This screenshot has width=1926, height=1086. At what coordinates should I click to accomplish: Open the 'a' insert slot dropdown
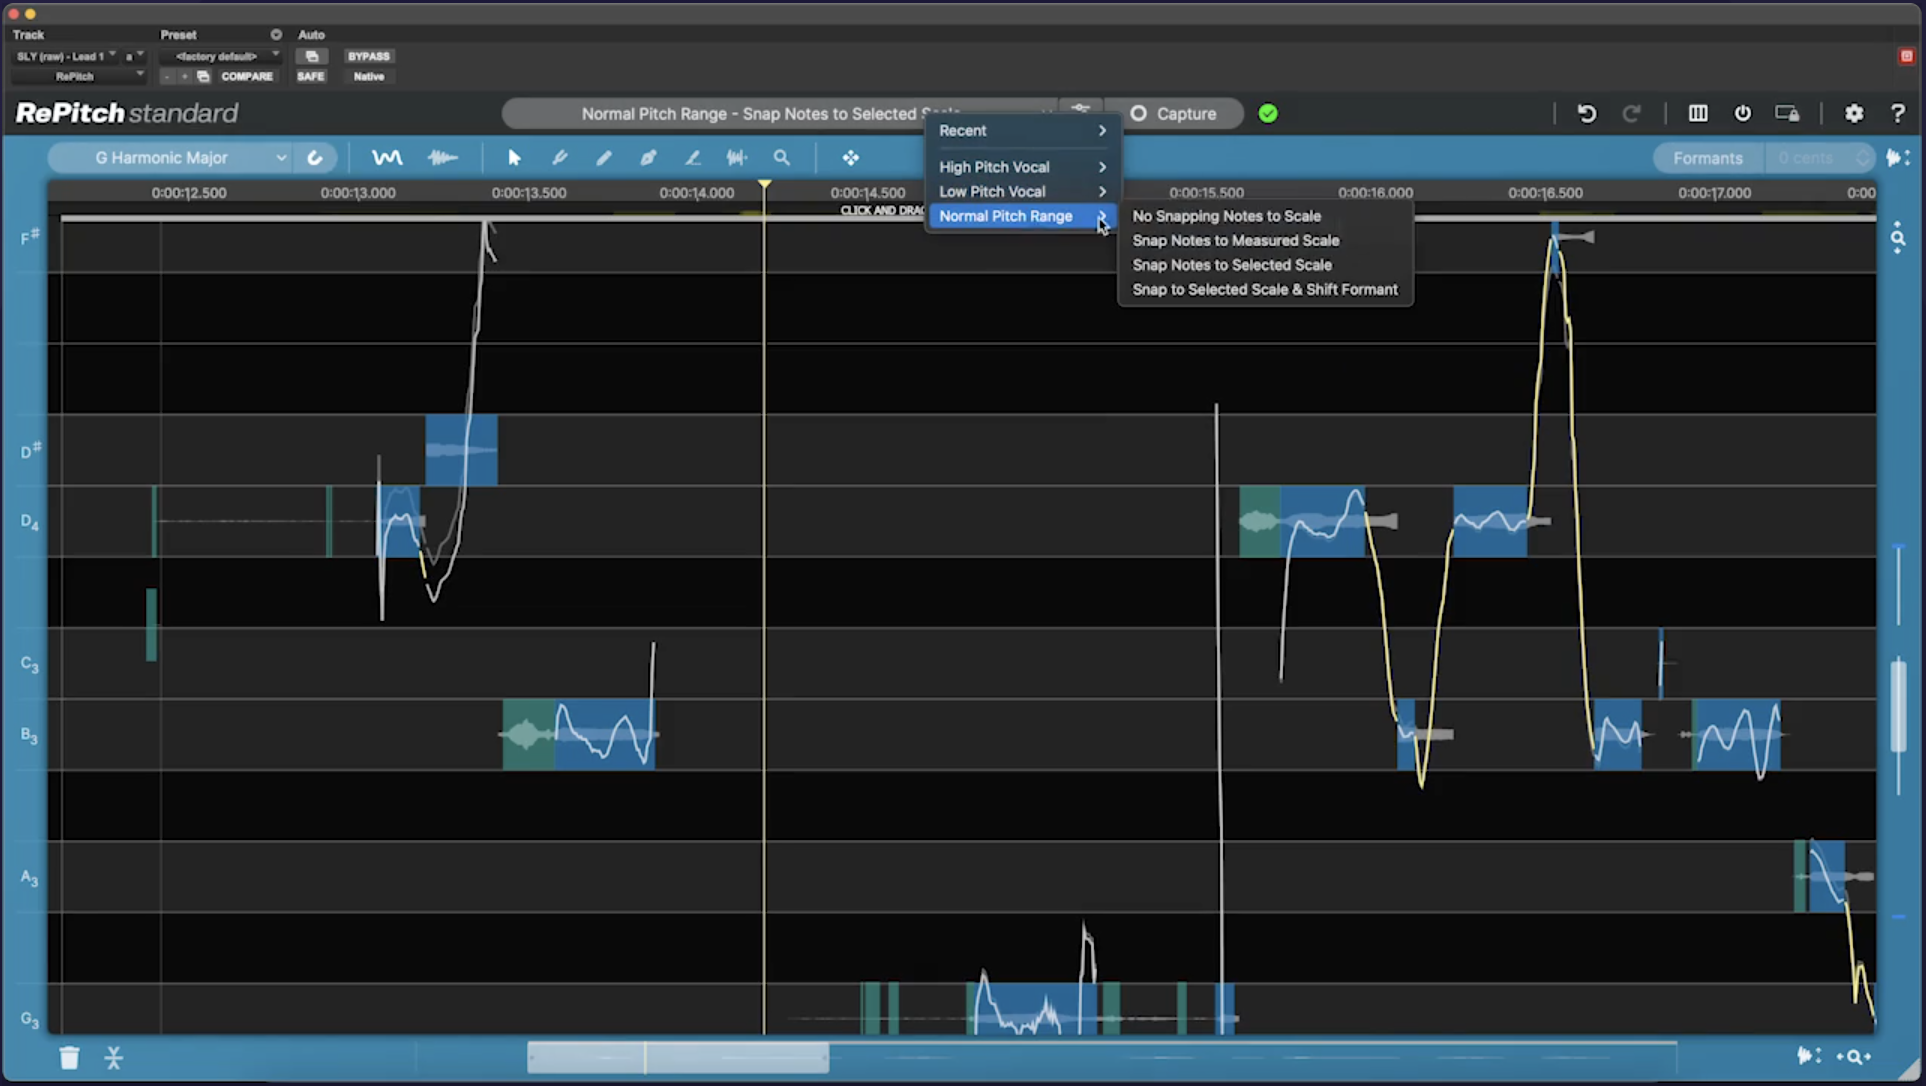pos(134,56)
